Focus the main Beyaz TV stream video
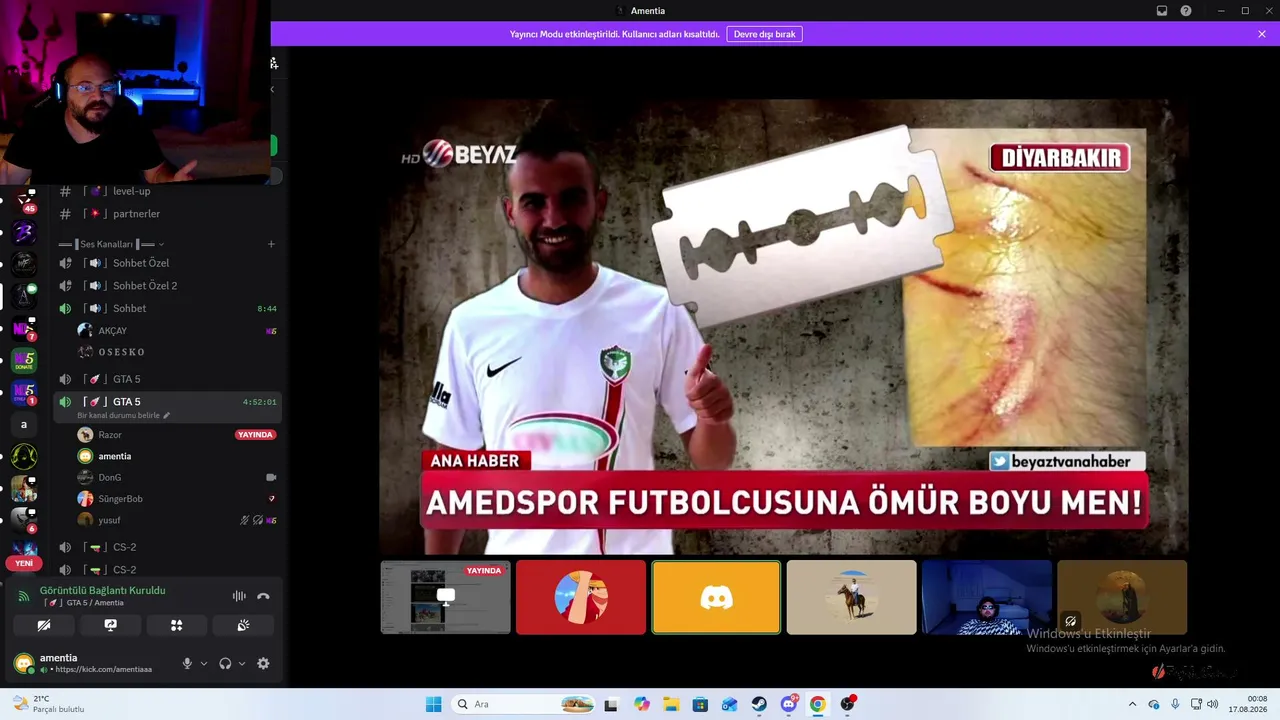Viewport: 1280px width, 720px height. [x=783, y=326]
